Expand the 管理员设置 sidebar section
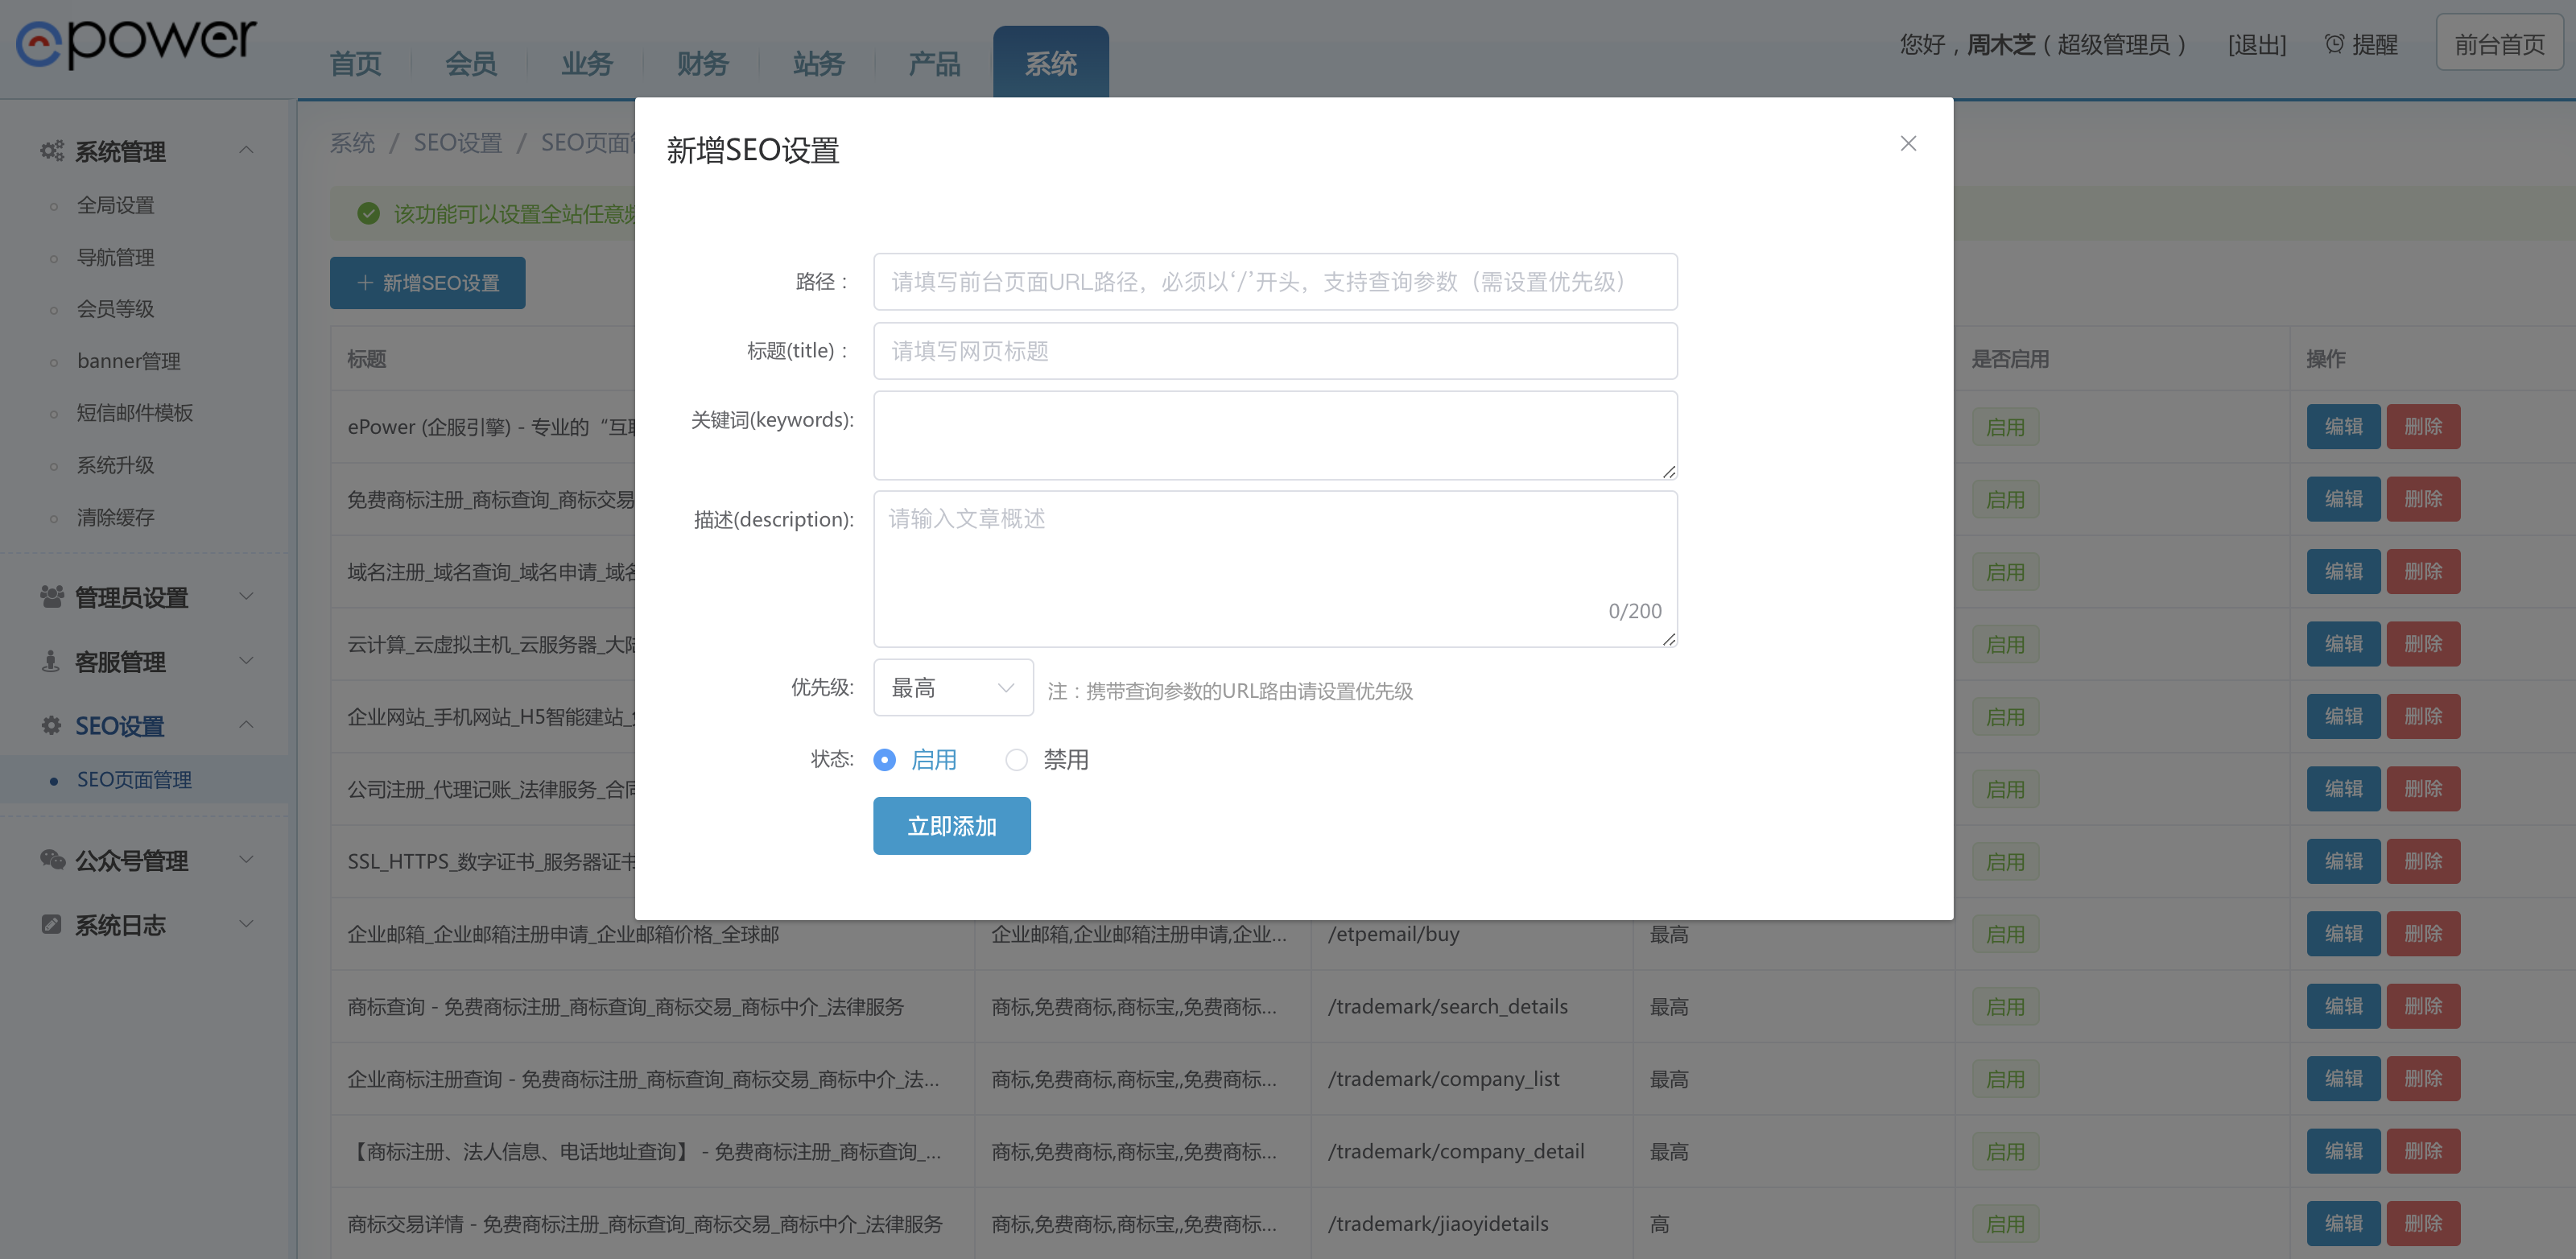This screenshot has height=1259, width=2576. click(246, 596)
